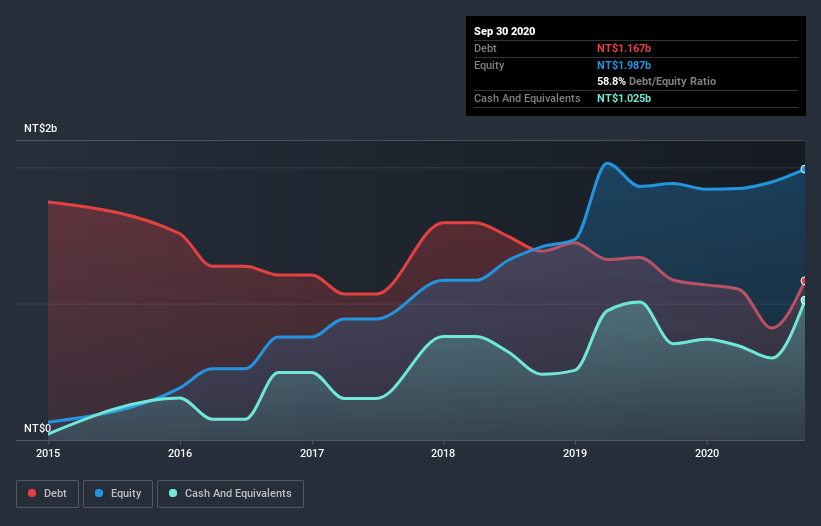Click the Equity row label in the tooltip
The height and width of the screenshot is (526, 821).
pyautogui.click(x=489, y=65)
